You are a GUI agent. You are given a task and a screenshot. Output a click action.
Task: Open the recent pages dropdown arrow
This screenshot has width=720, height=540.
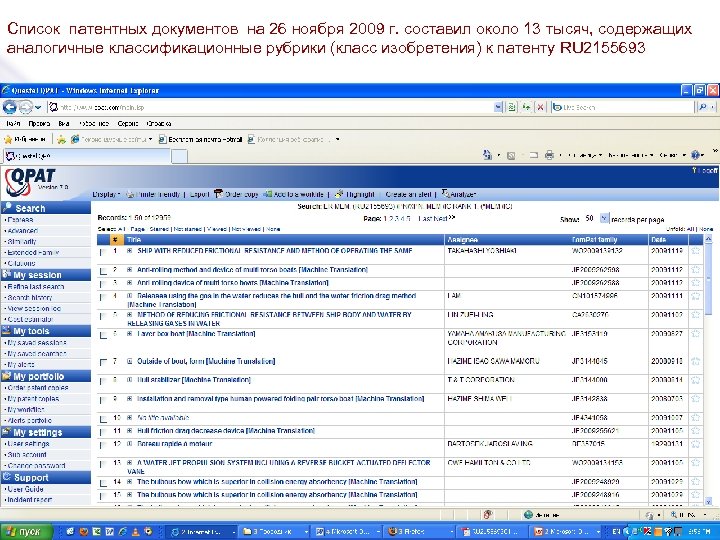(38, 107)
